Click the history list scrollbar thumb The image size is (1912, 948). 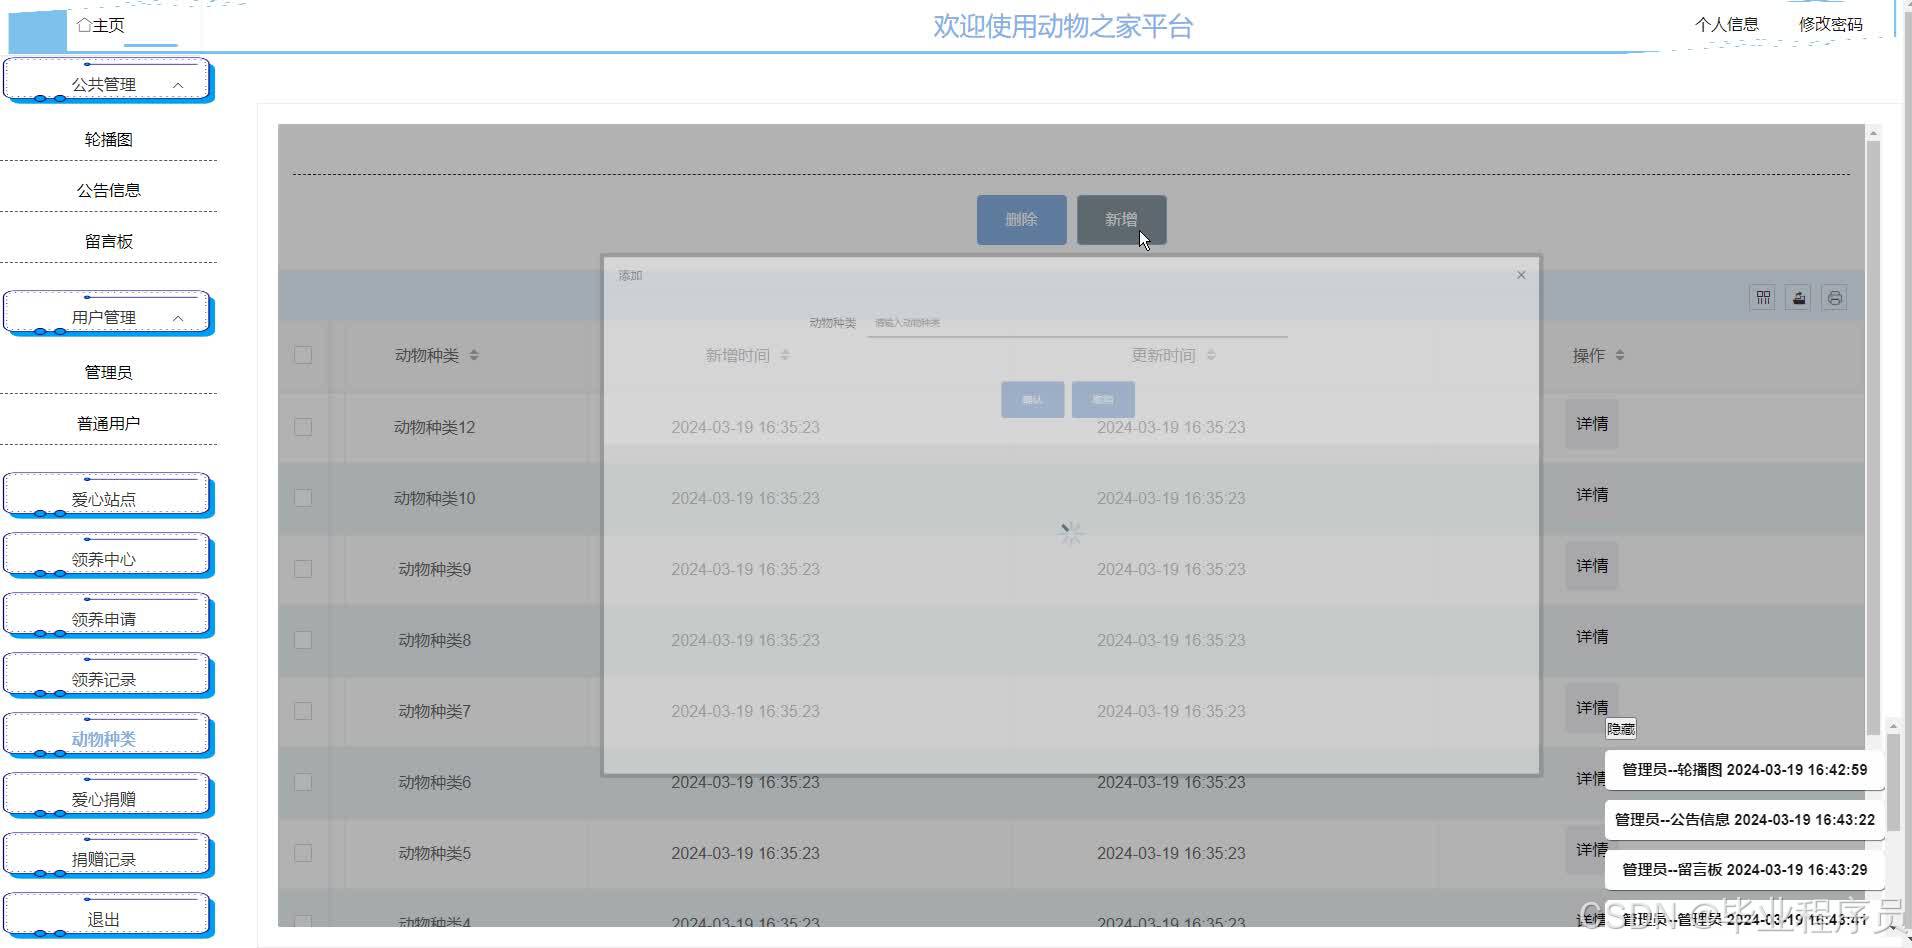click(1893, 782)
